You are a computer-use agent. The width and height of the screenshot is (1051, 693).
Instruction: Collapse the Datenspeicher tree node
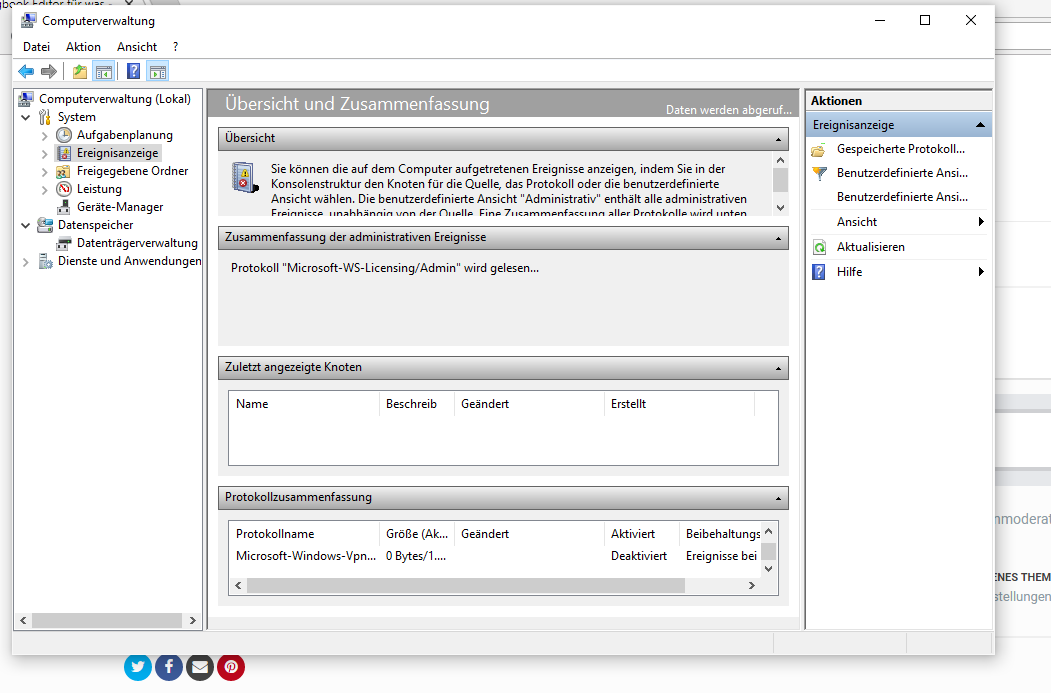(26, 225)
